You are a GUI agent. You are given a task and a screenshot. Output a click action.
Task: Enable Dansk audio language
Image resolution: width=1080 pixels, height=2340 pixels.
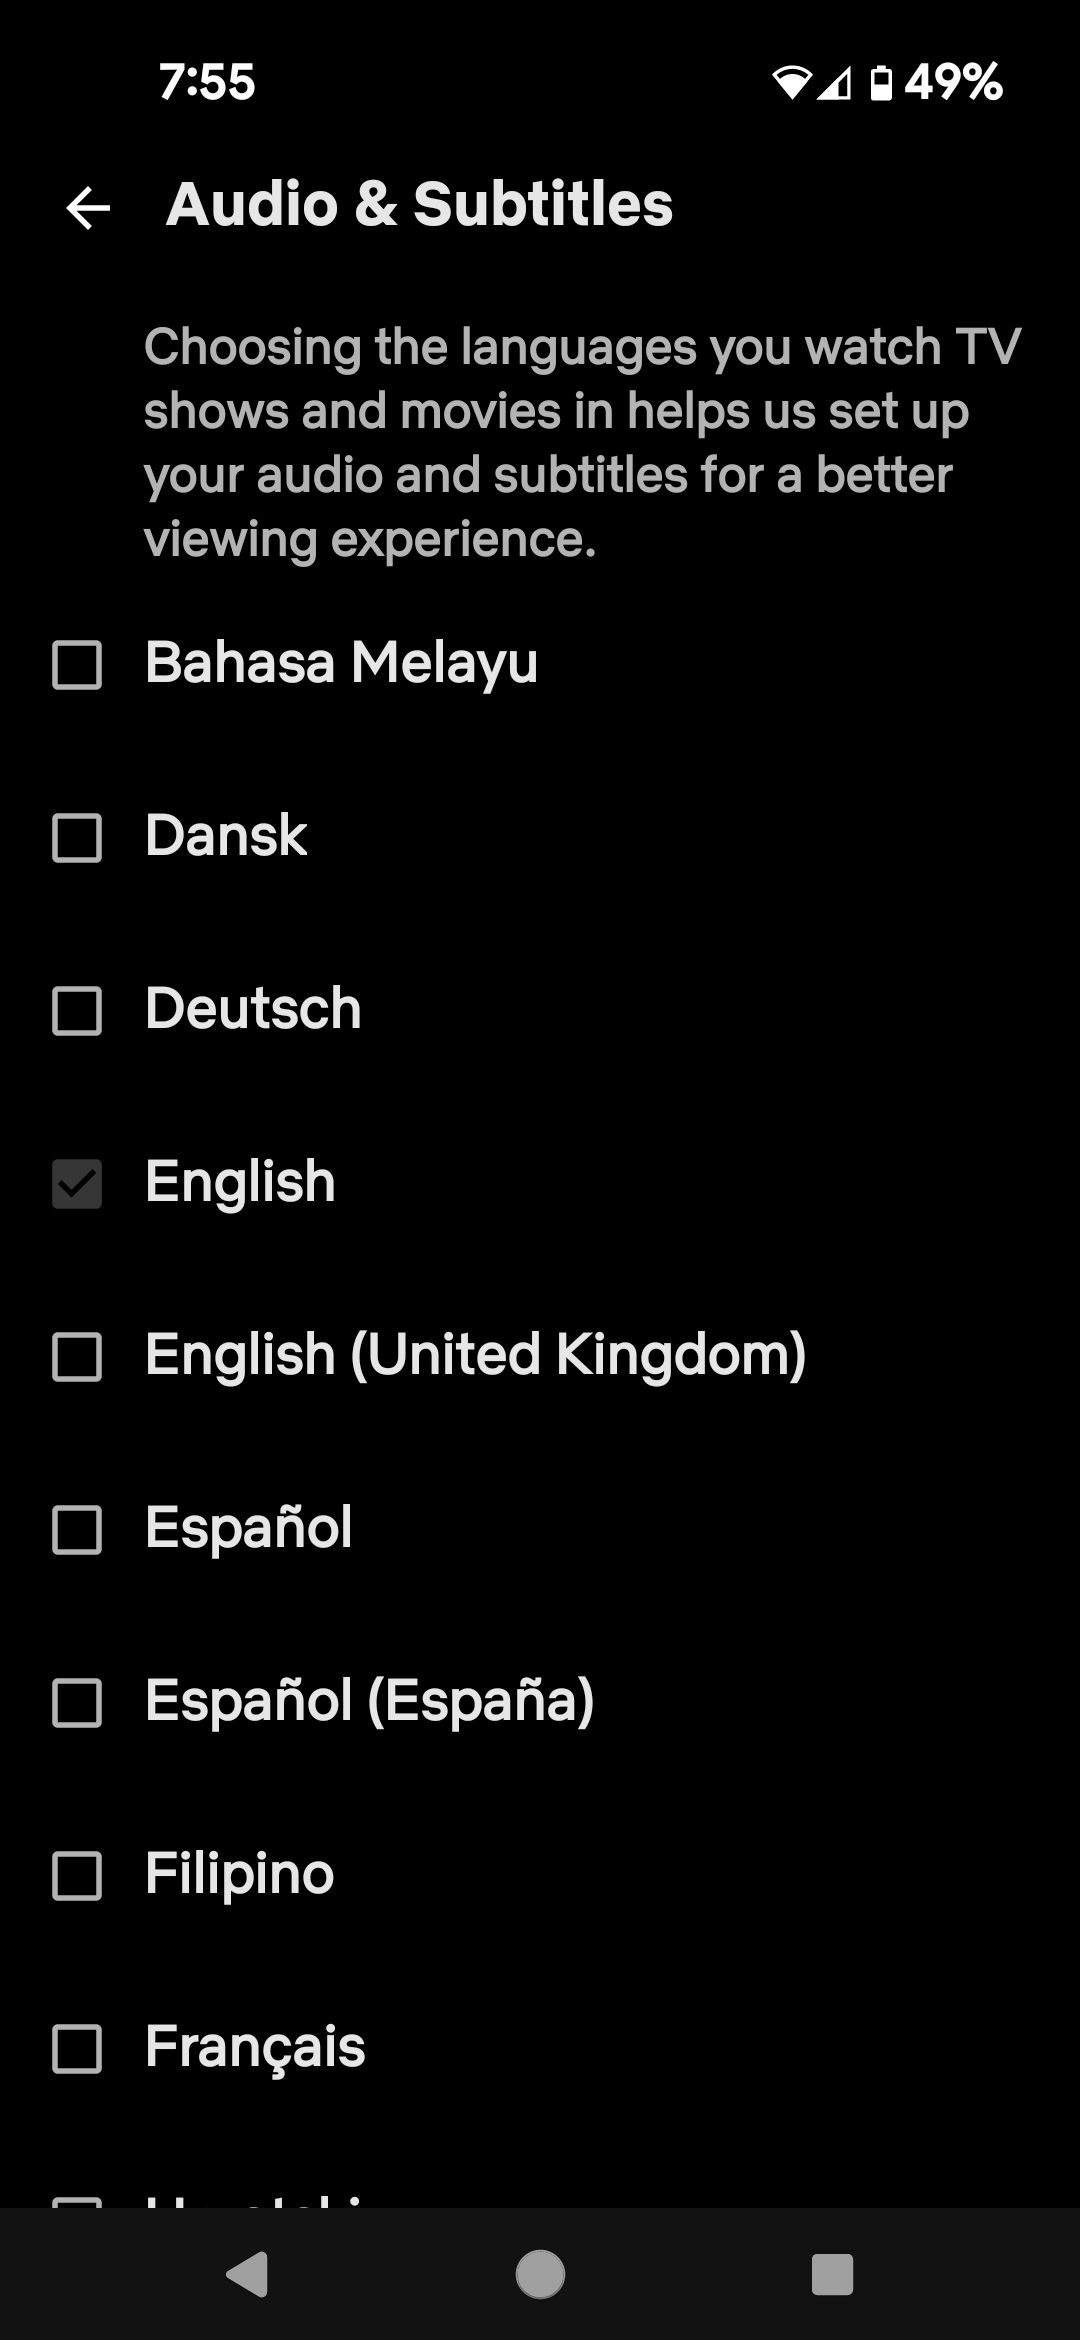pyautogui.click(x=78, y=838)
